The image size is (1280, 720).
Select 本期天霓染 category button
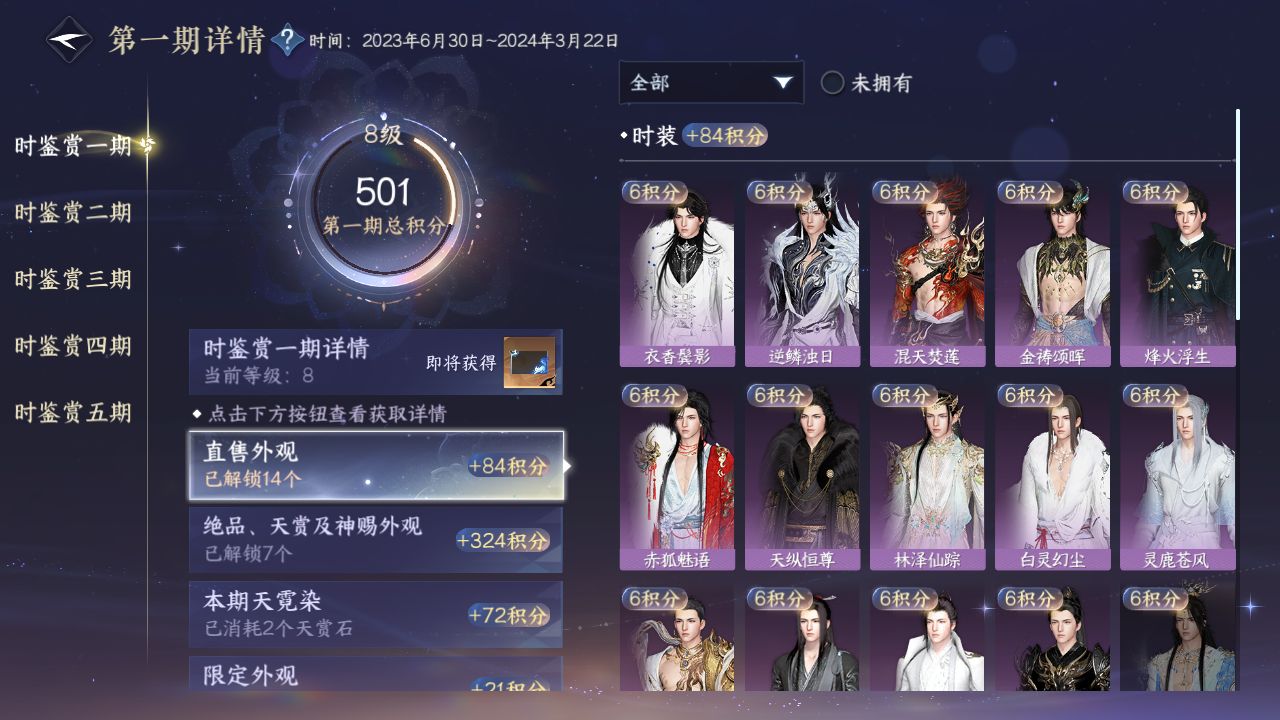pos(376,614)
